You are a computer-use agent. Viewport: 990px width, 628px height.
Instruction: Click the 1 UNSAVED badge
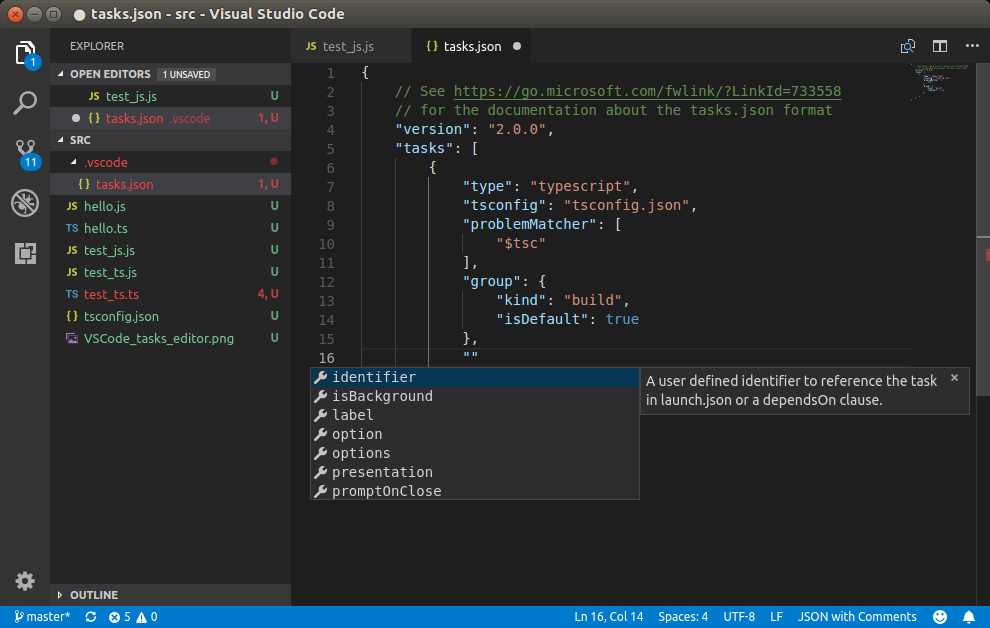[x=186, y=74]
